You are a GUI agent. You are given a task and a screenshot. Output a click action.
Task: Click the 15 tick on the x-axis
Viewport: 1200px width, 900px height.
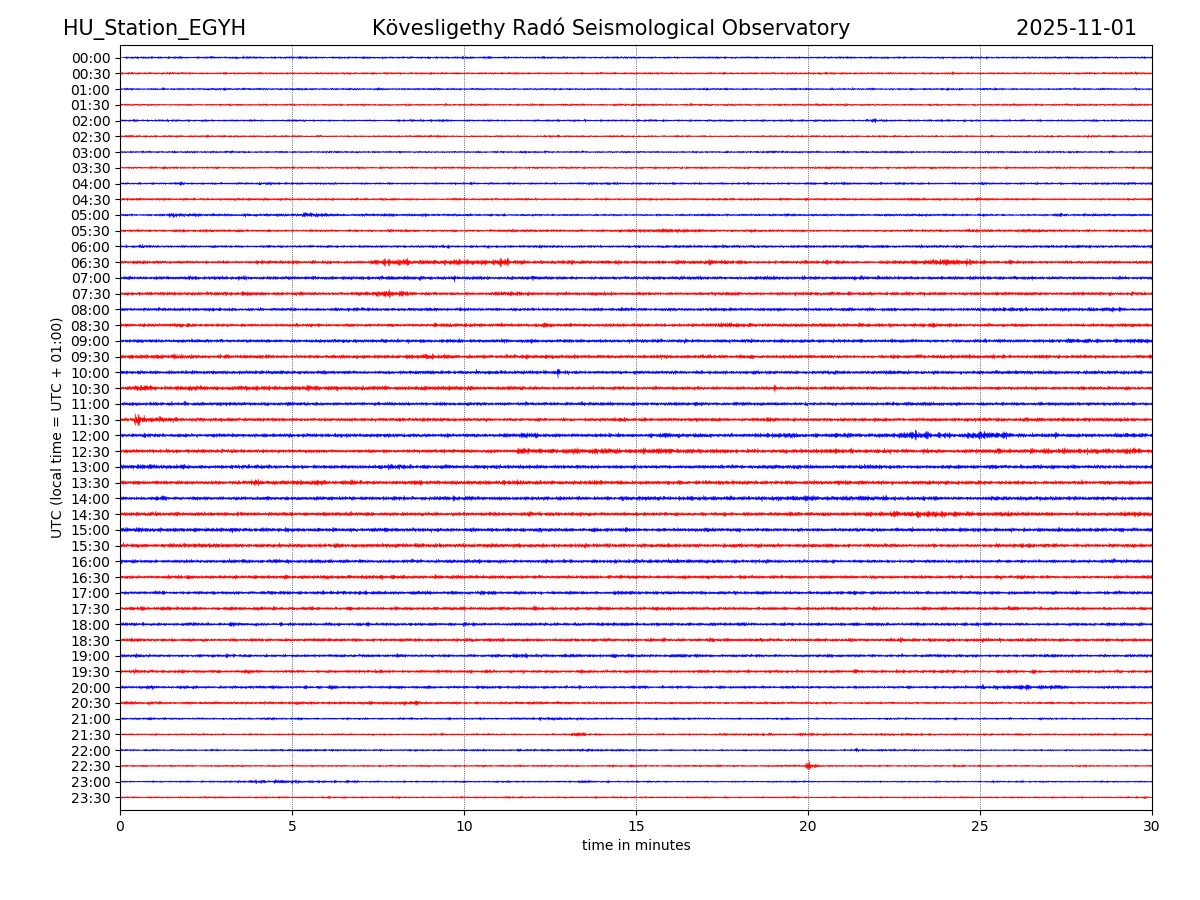click(636, 826)
